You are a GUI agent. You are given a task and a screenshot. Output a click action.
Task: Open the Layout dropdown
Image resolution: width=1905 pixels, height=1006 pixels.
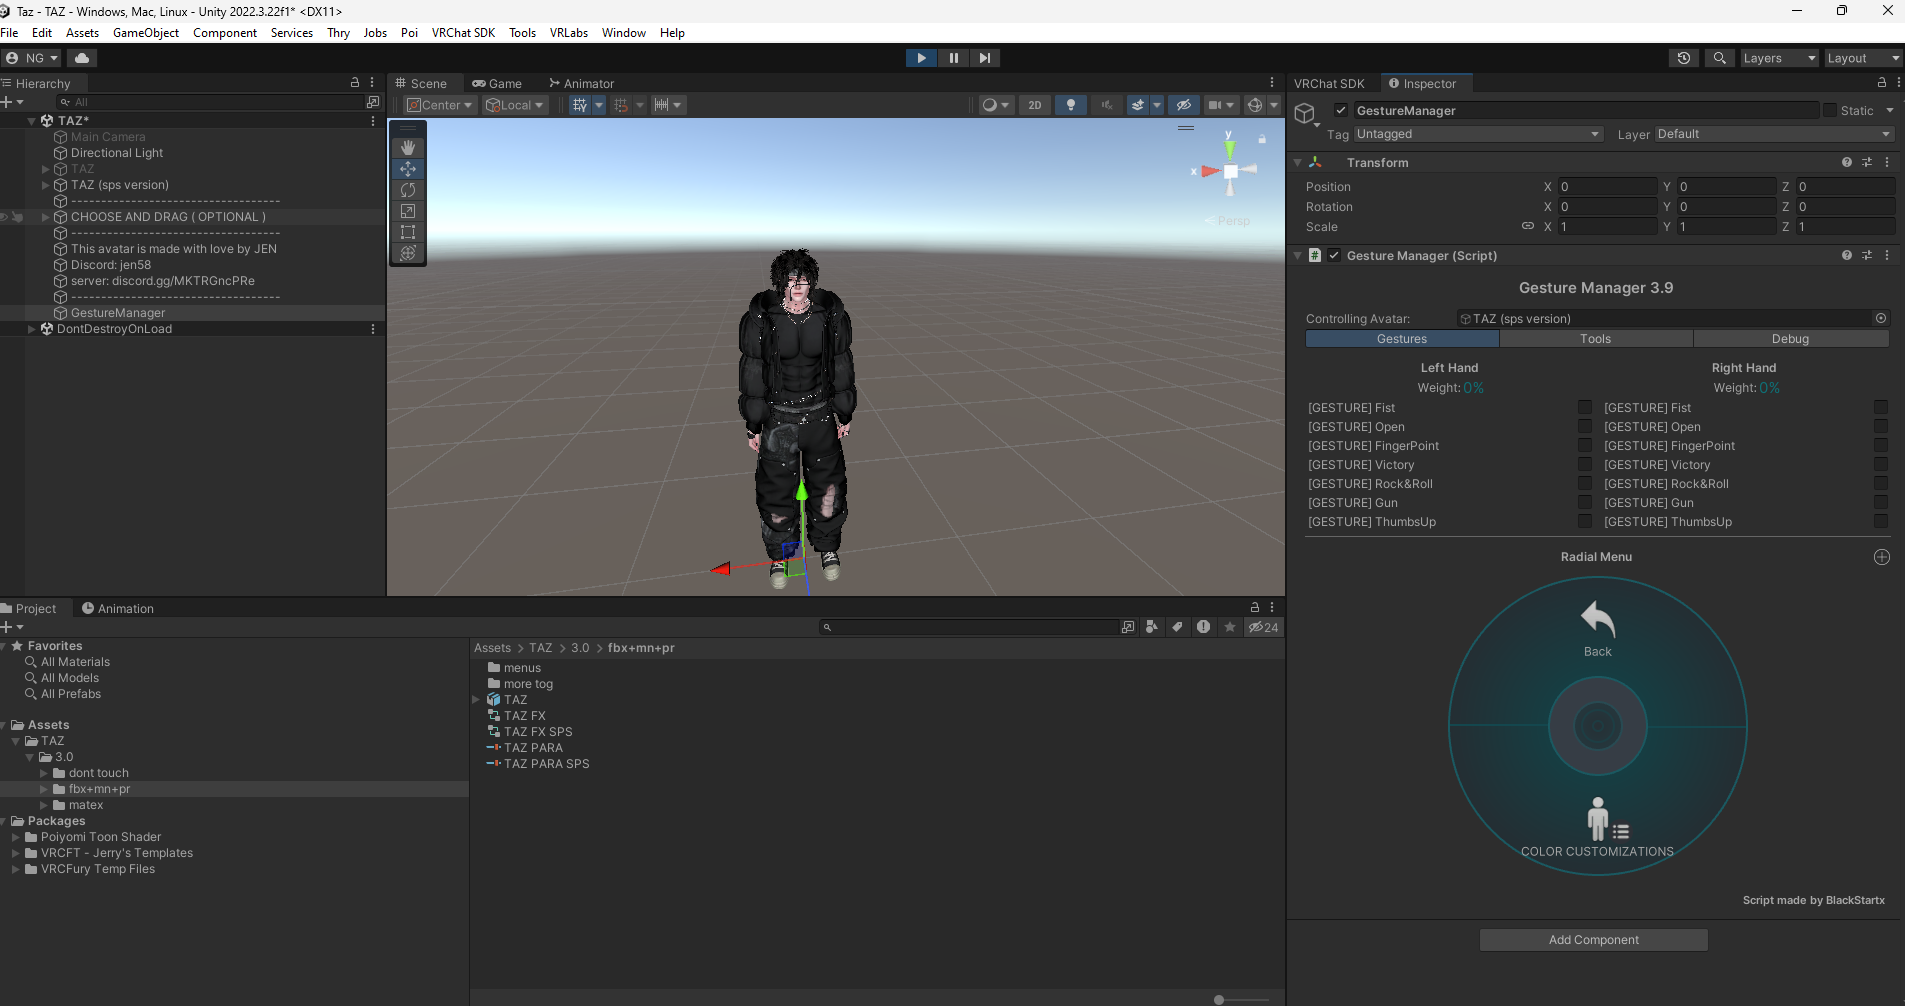pos(1863,58)
